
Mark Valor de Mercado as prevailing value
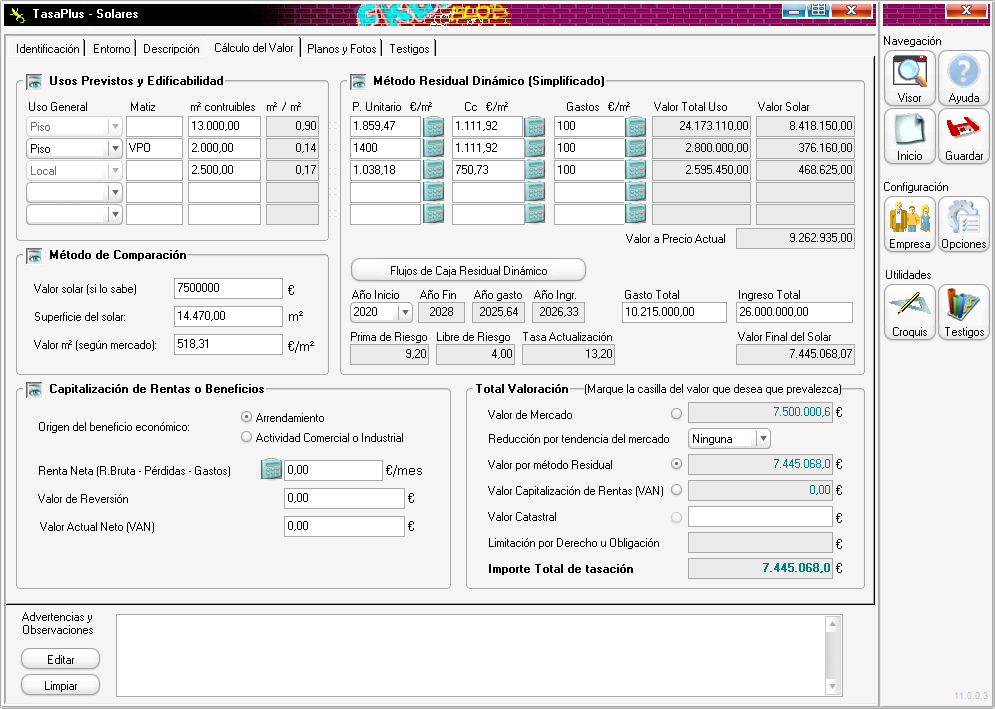point(677,413)
